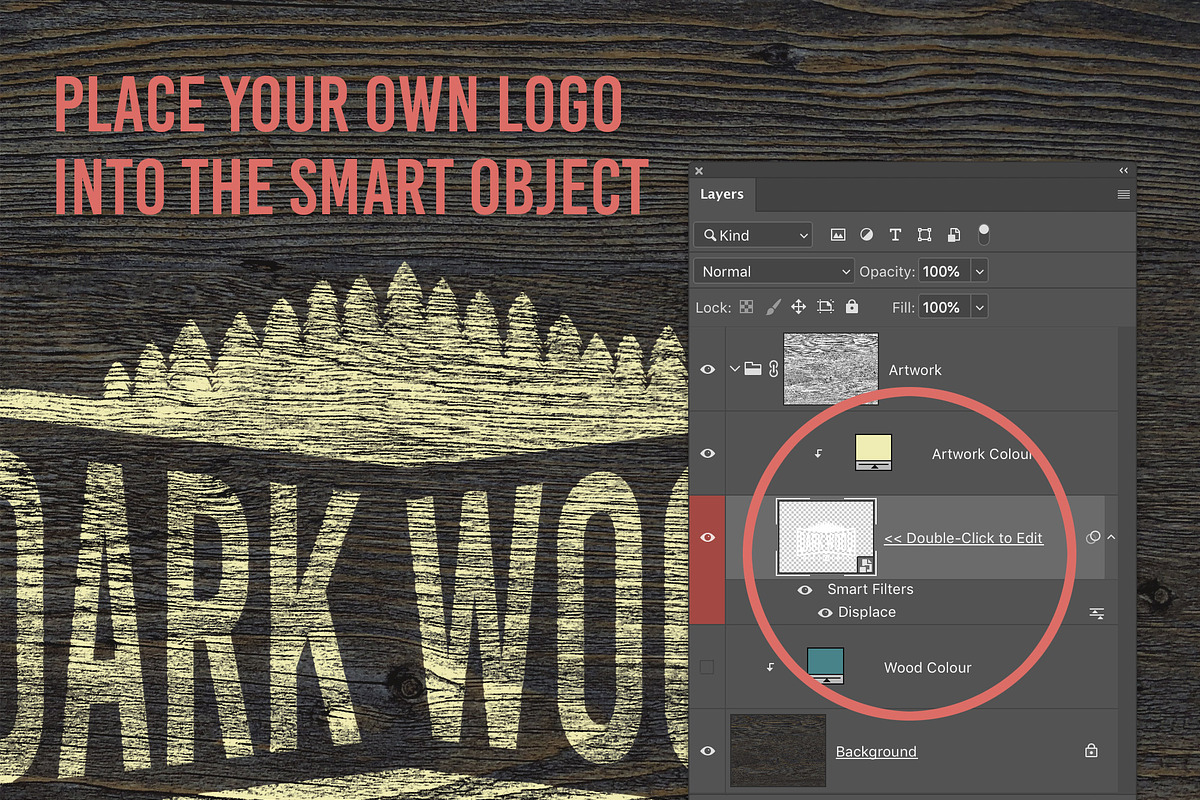Screen dimensions: 1200x800
Task: Turn off the layer filtering switch
Action: tap(983, 235)
